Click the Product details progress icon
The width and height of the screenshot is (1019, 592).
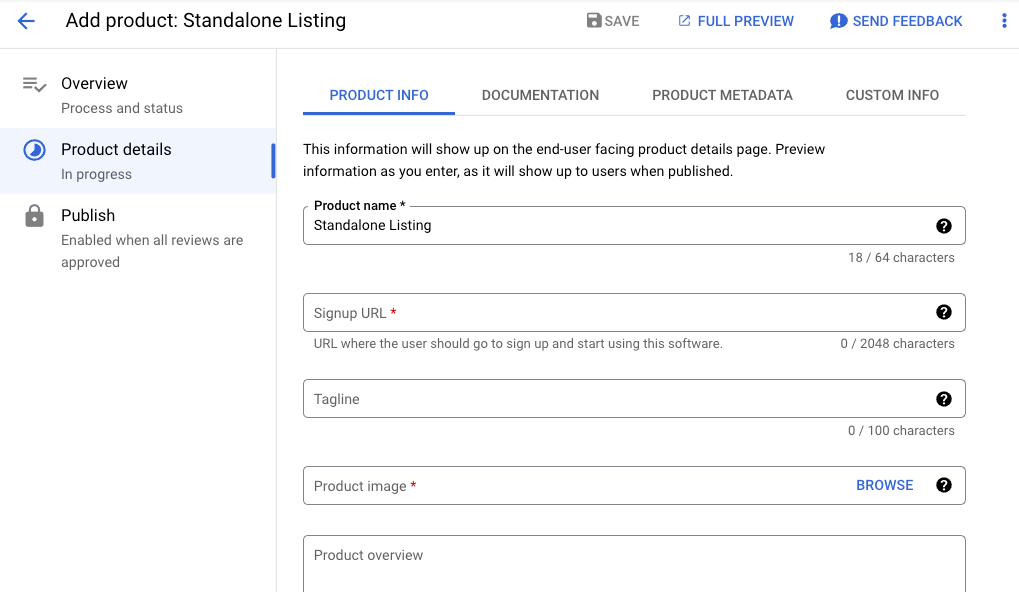pos(34,150)
